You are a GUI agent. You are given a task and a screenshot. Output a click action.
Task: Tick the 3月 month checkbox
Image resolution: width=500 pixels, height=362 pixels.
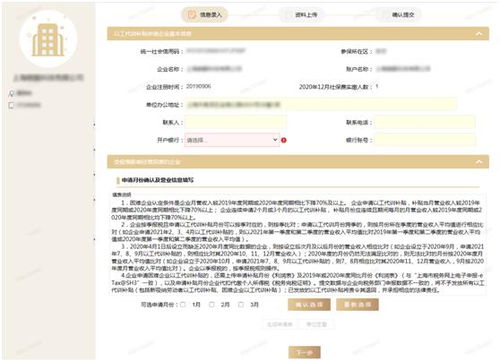coord(241,304)
